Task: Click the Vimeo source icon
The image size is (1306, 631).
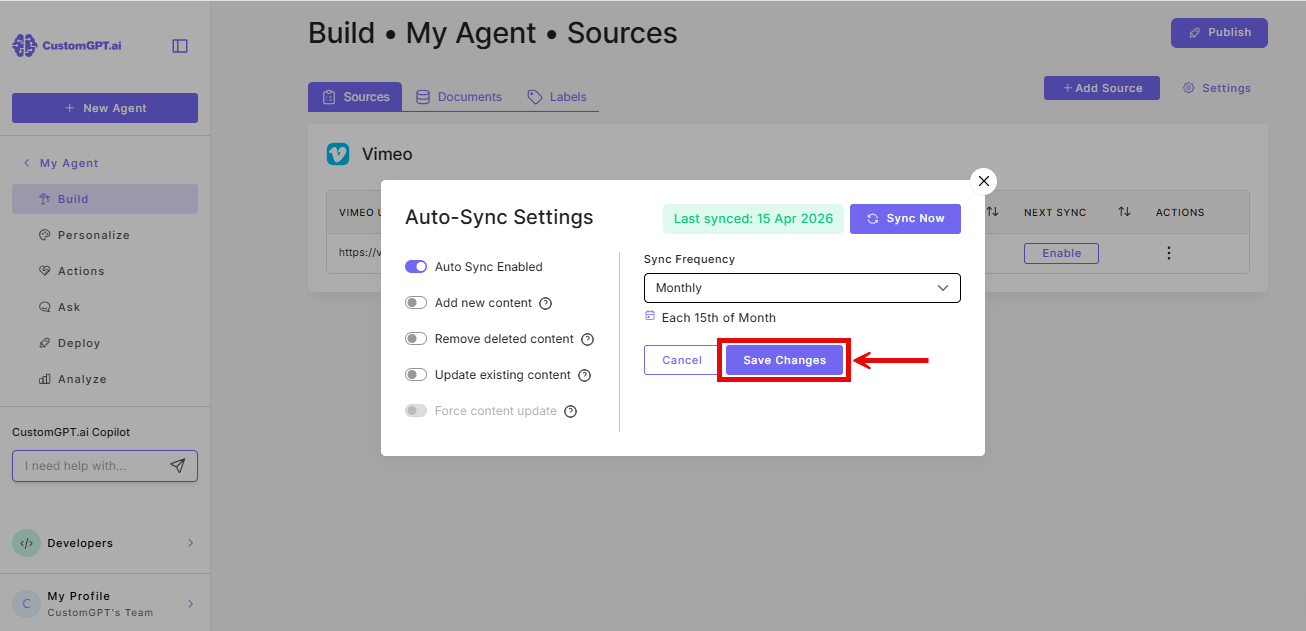Action: (339, 153)
